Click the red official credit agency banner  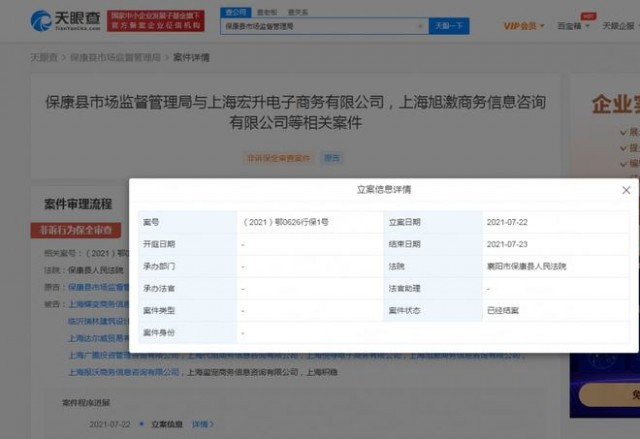156,21
